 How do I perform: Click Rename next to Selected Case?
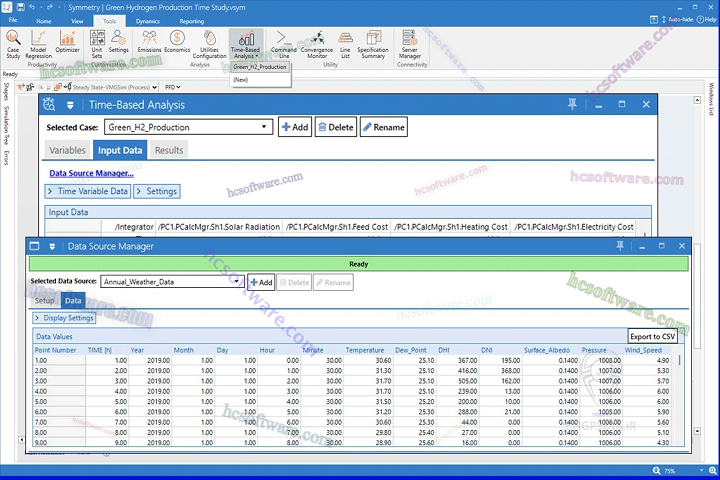(384, 127)
